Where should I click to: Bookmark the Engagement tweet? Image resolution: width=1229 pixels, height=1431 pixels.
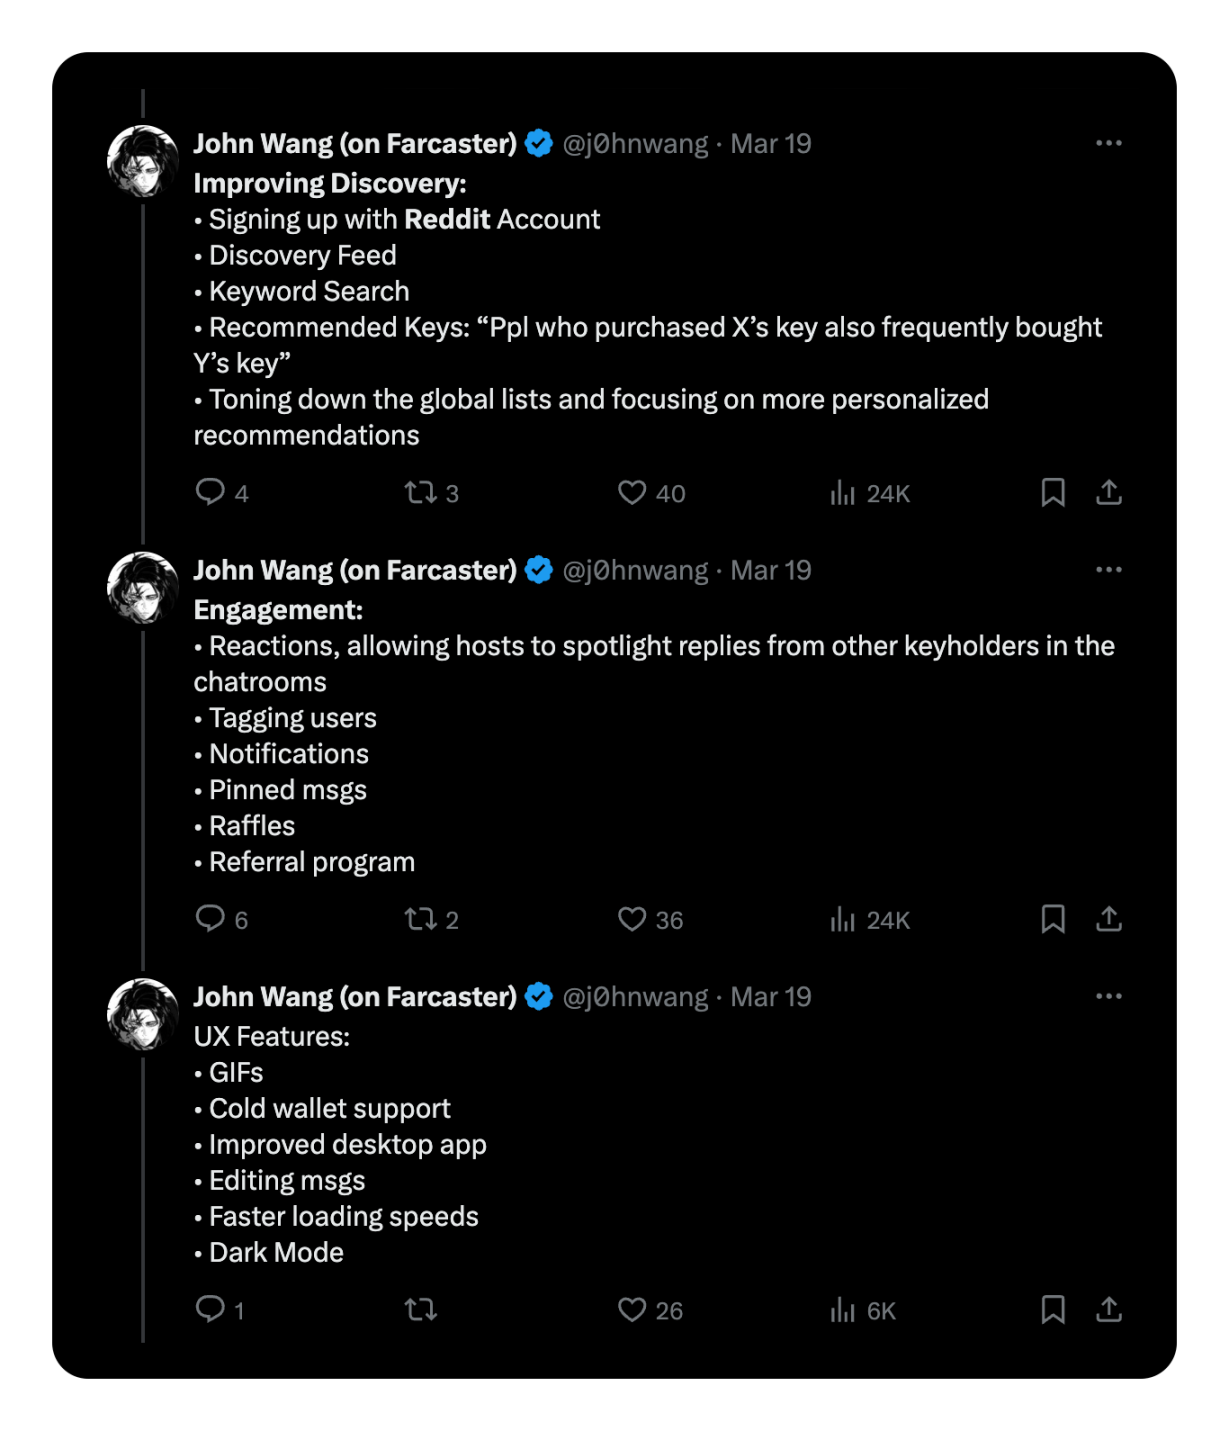coord(1052,919)
